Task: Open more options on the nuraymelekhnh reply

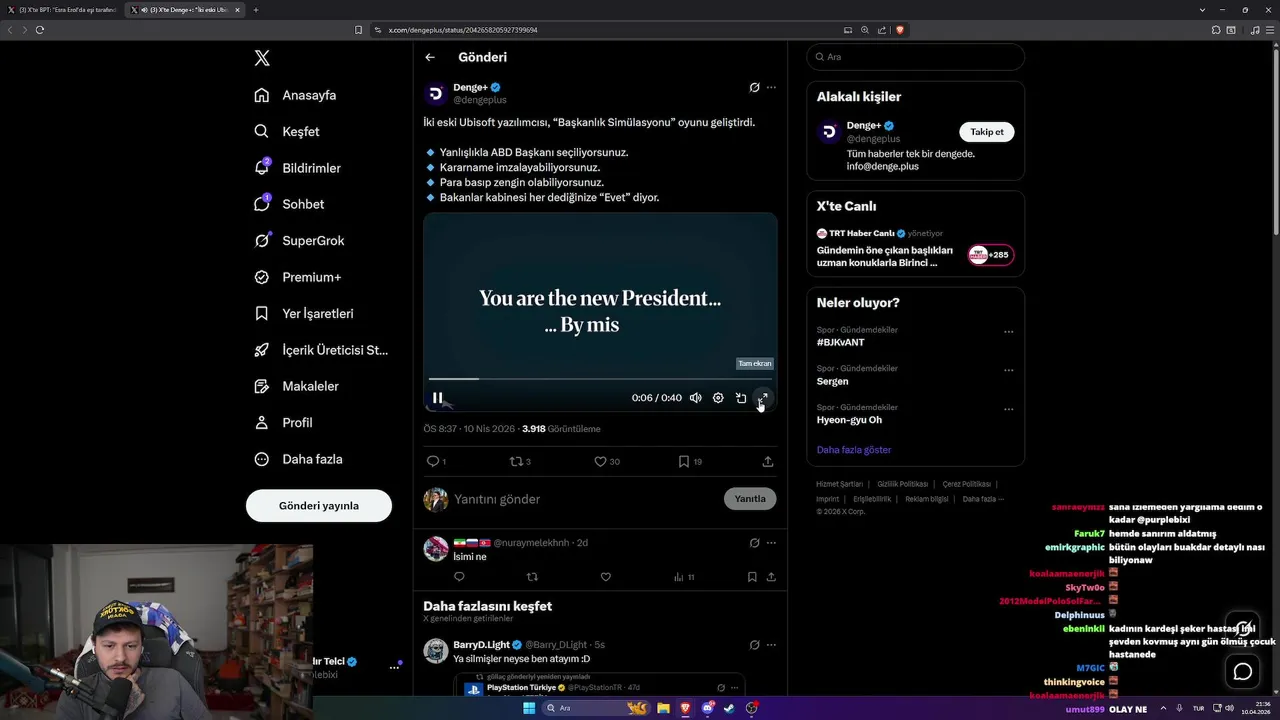Action: pyautogui.click(x=771, y=543)
